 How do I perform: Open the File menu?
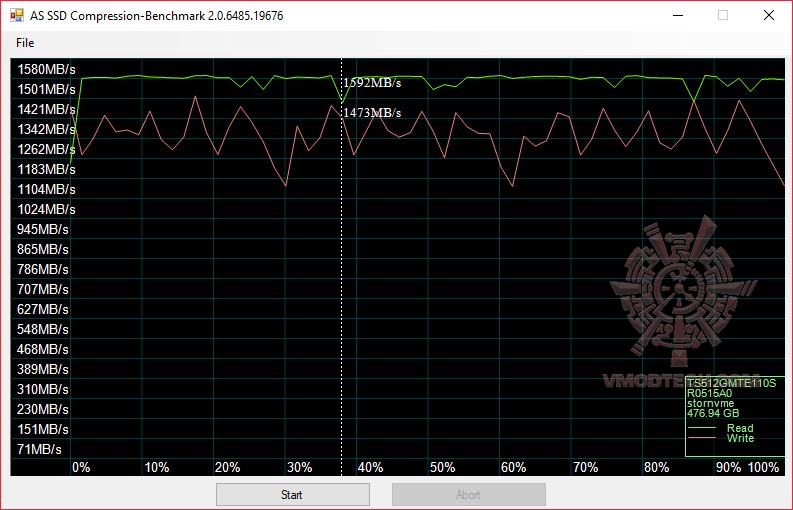(25, 43)
